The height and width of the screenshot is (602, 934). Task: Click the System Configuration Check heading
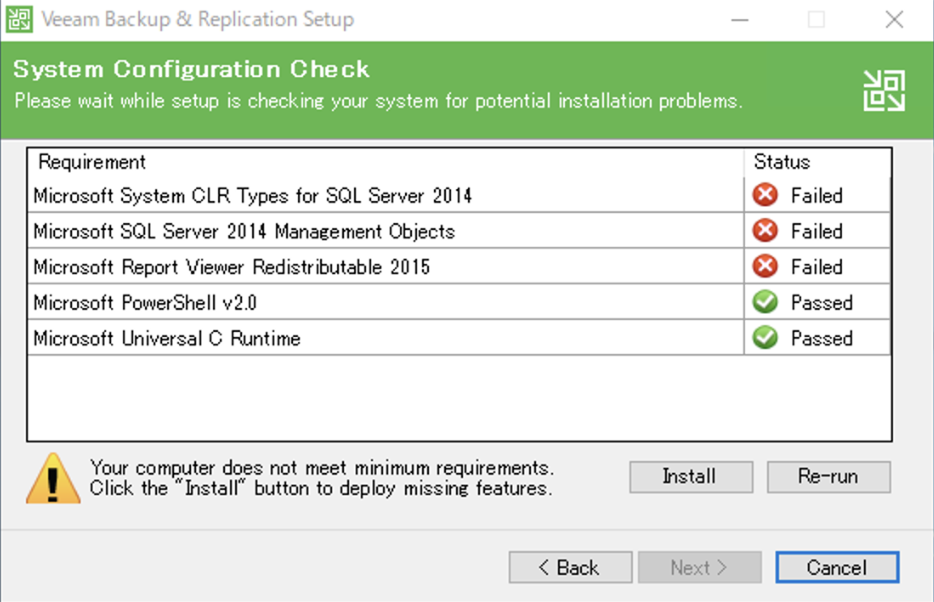(x=191, y=69)
